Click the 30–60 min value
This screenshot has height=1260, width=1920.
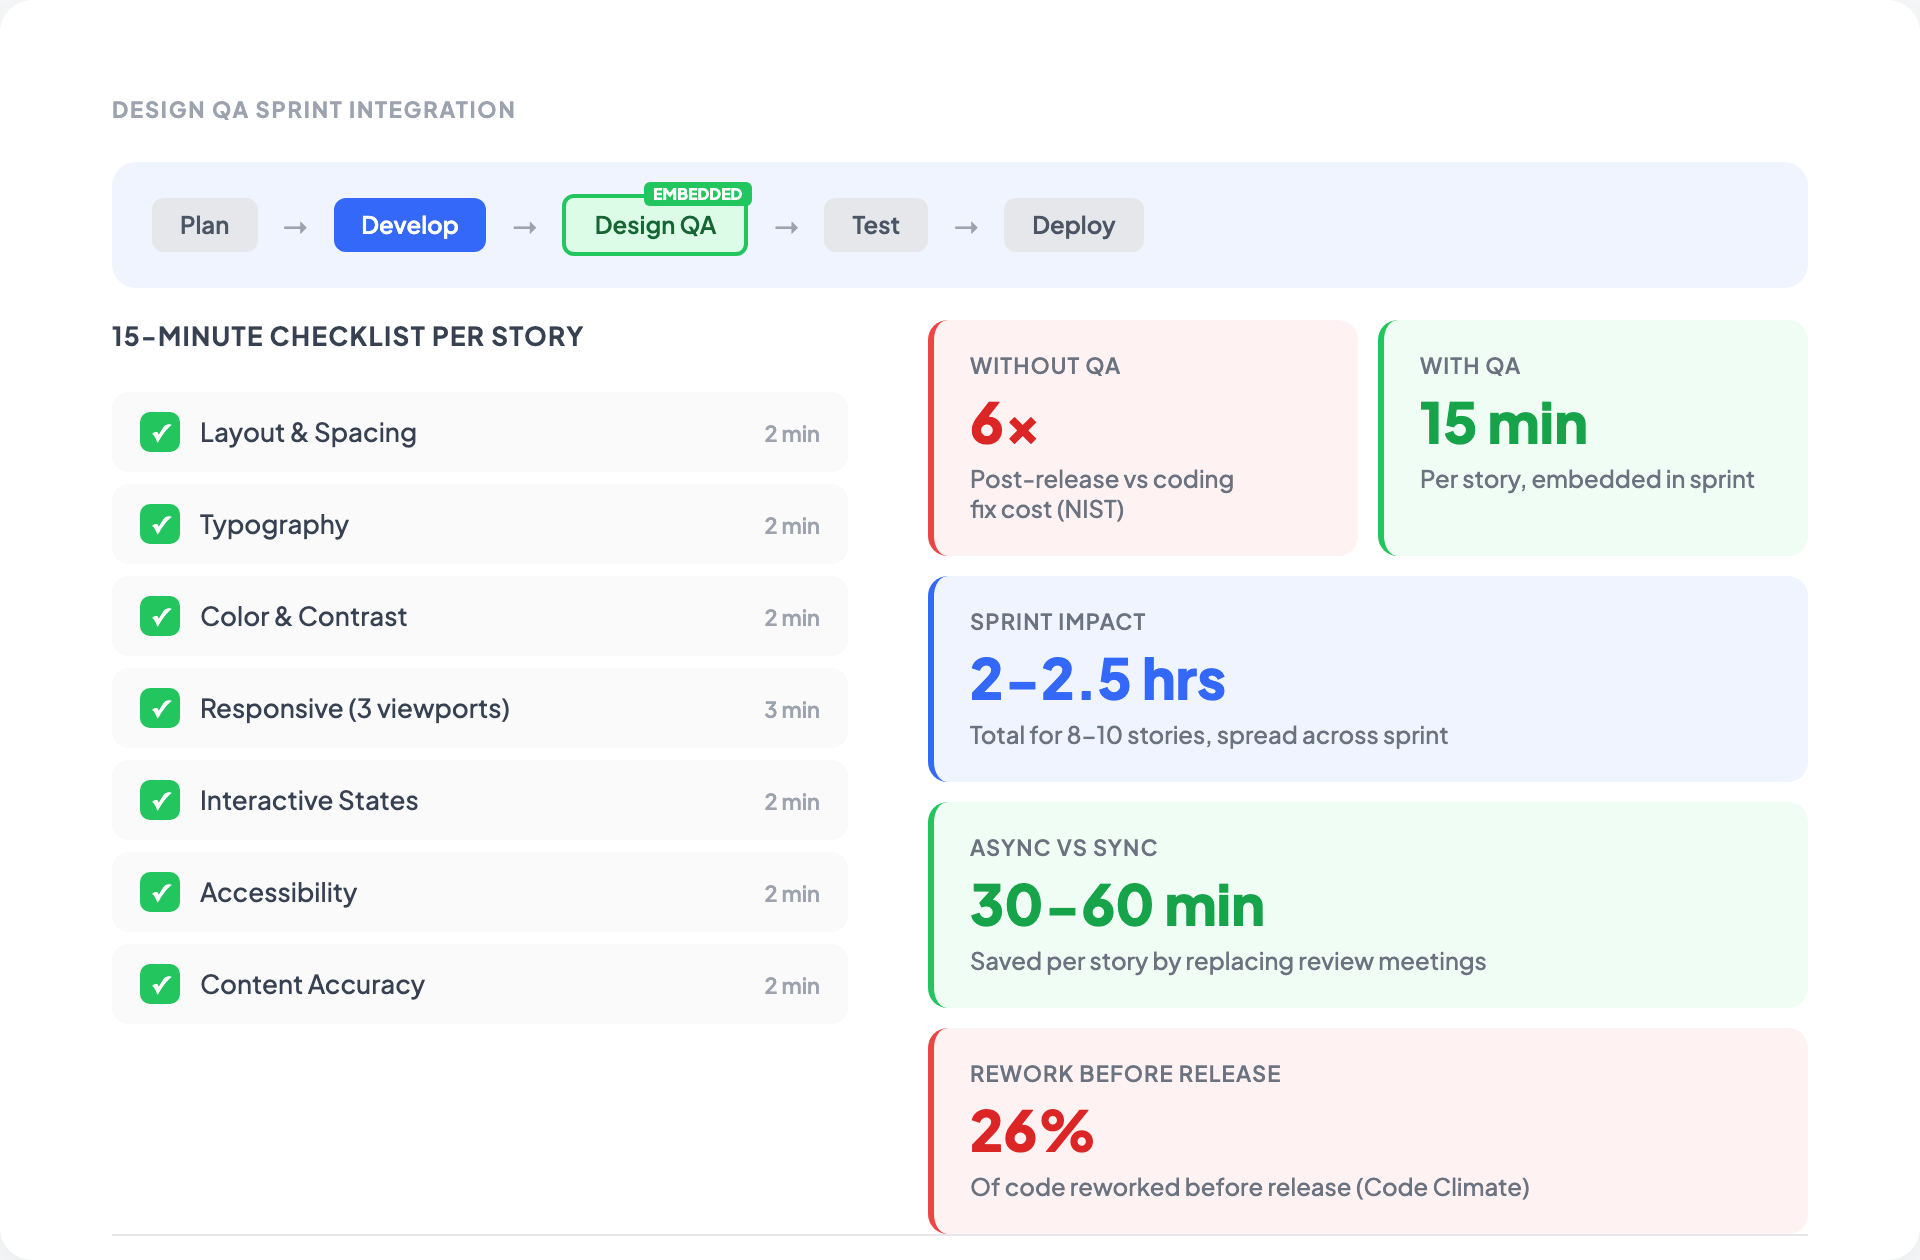(1117, 906)
